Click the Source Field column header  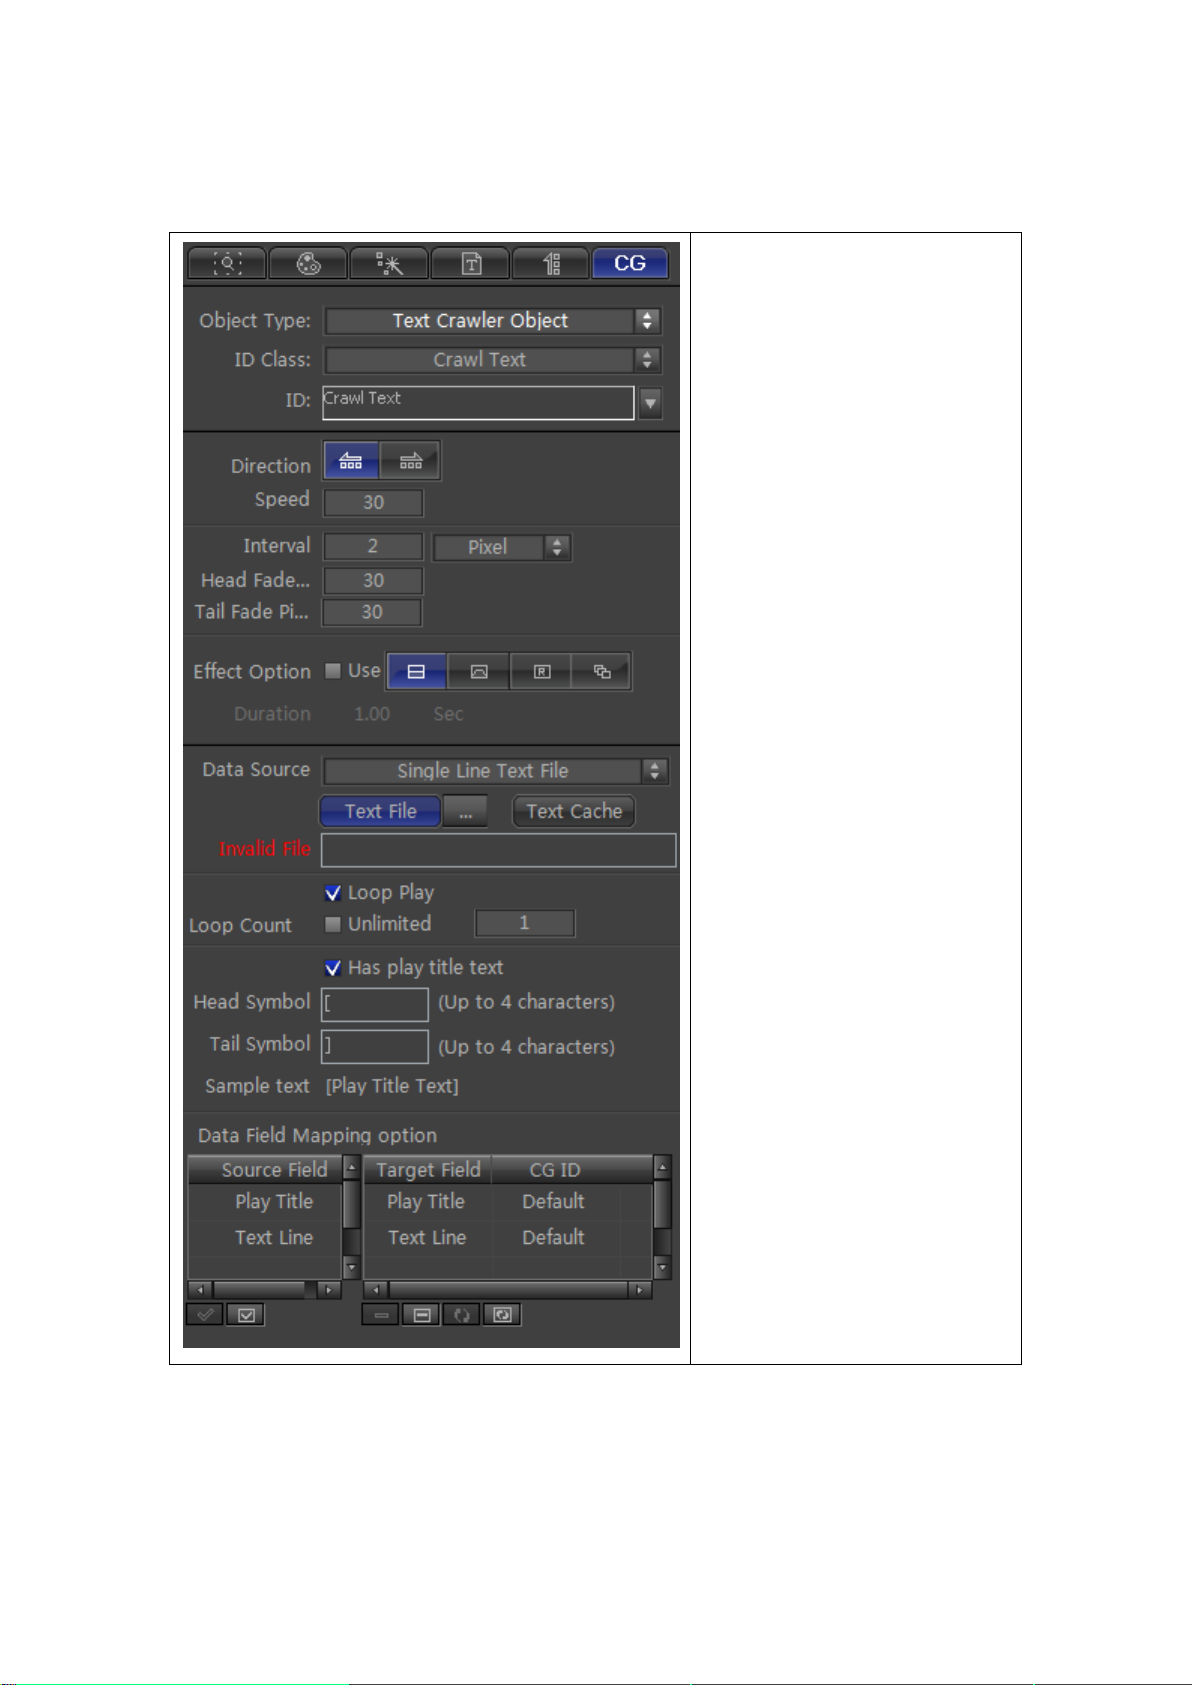point(266,1170)
